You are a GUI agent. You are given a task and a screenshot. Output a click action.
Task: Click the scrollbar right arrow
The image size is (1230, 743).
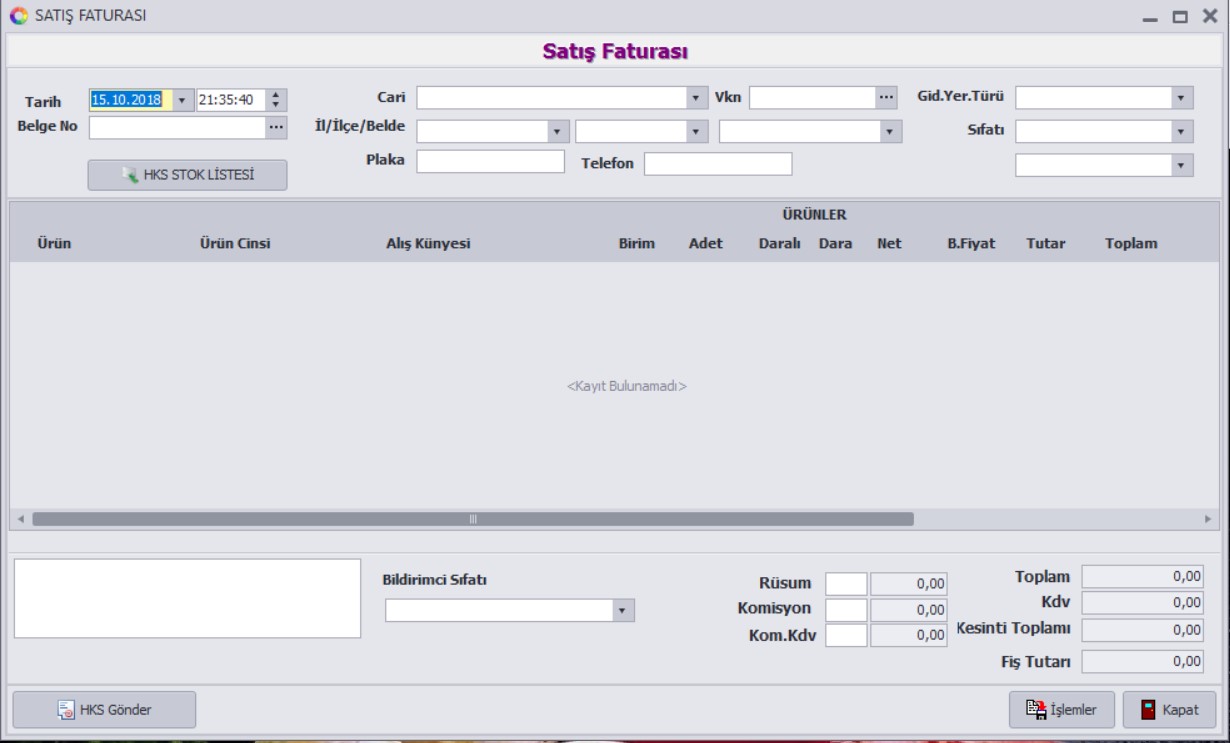(1208, 519)
